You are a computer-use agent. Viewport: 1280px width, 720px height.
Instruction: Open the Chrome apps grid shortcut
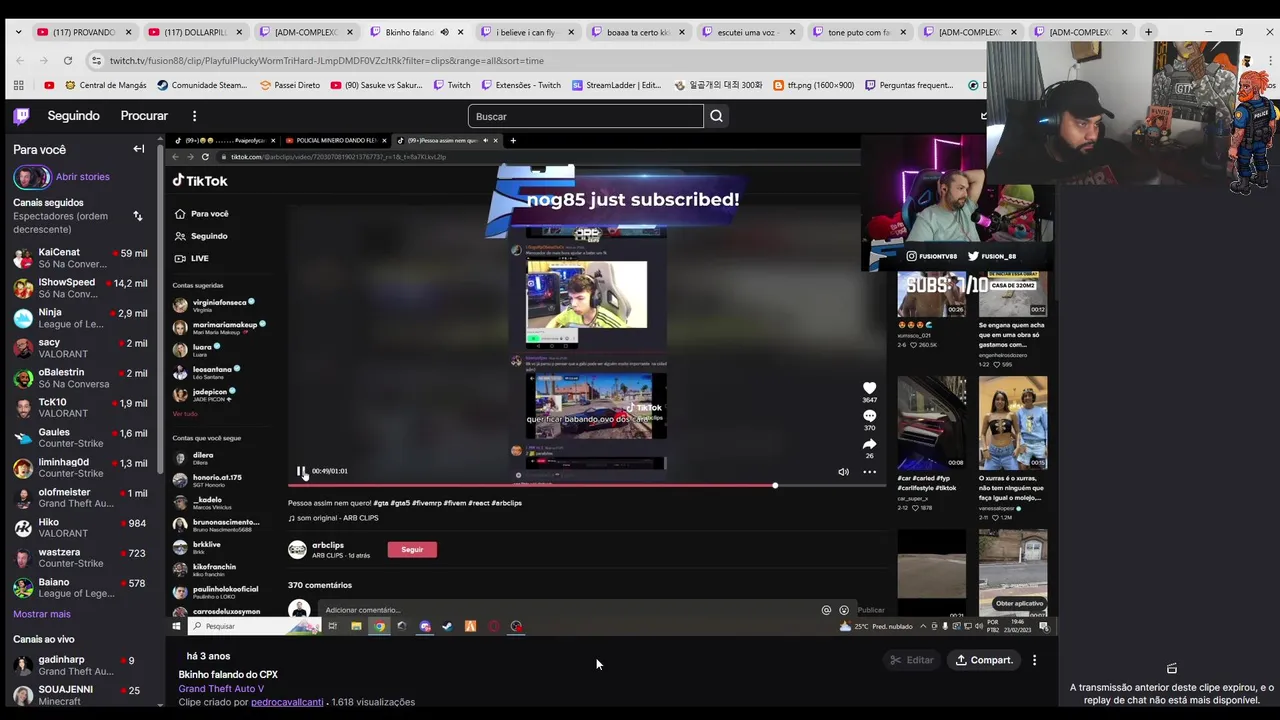pyautogui.click(x=19, y=85)
